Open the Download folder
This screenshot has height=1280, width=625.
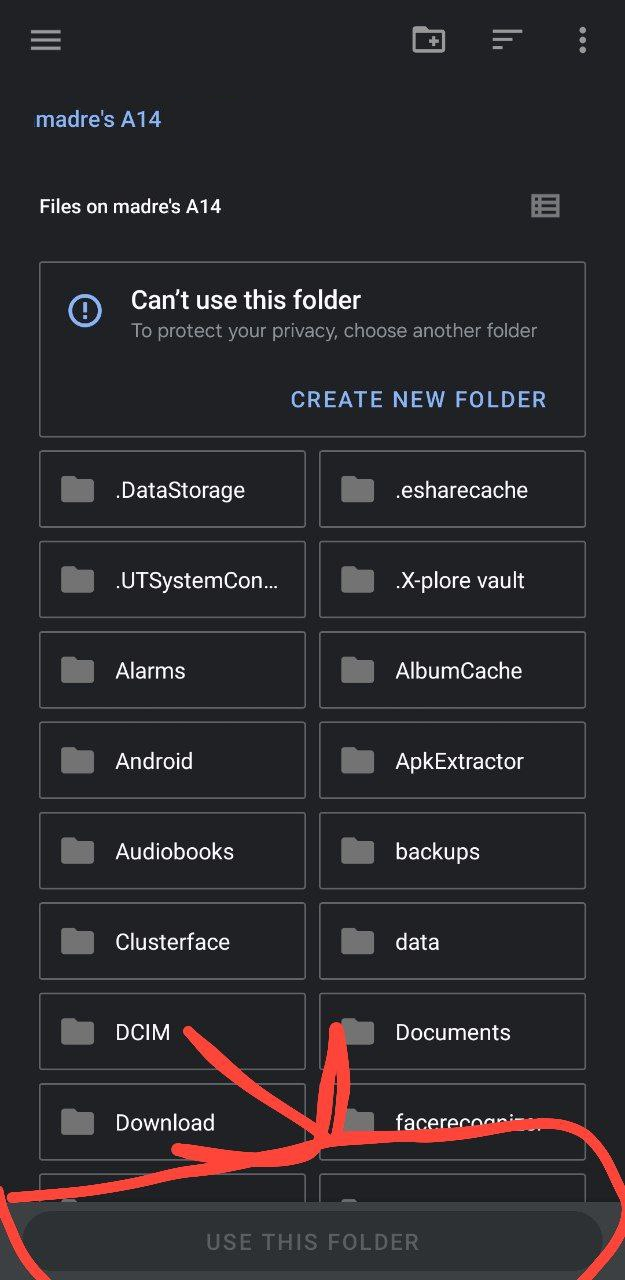172,1122
